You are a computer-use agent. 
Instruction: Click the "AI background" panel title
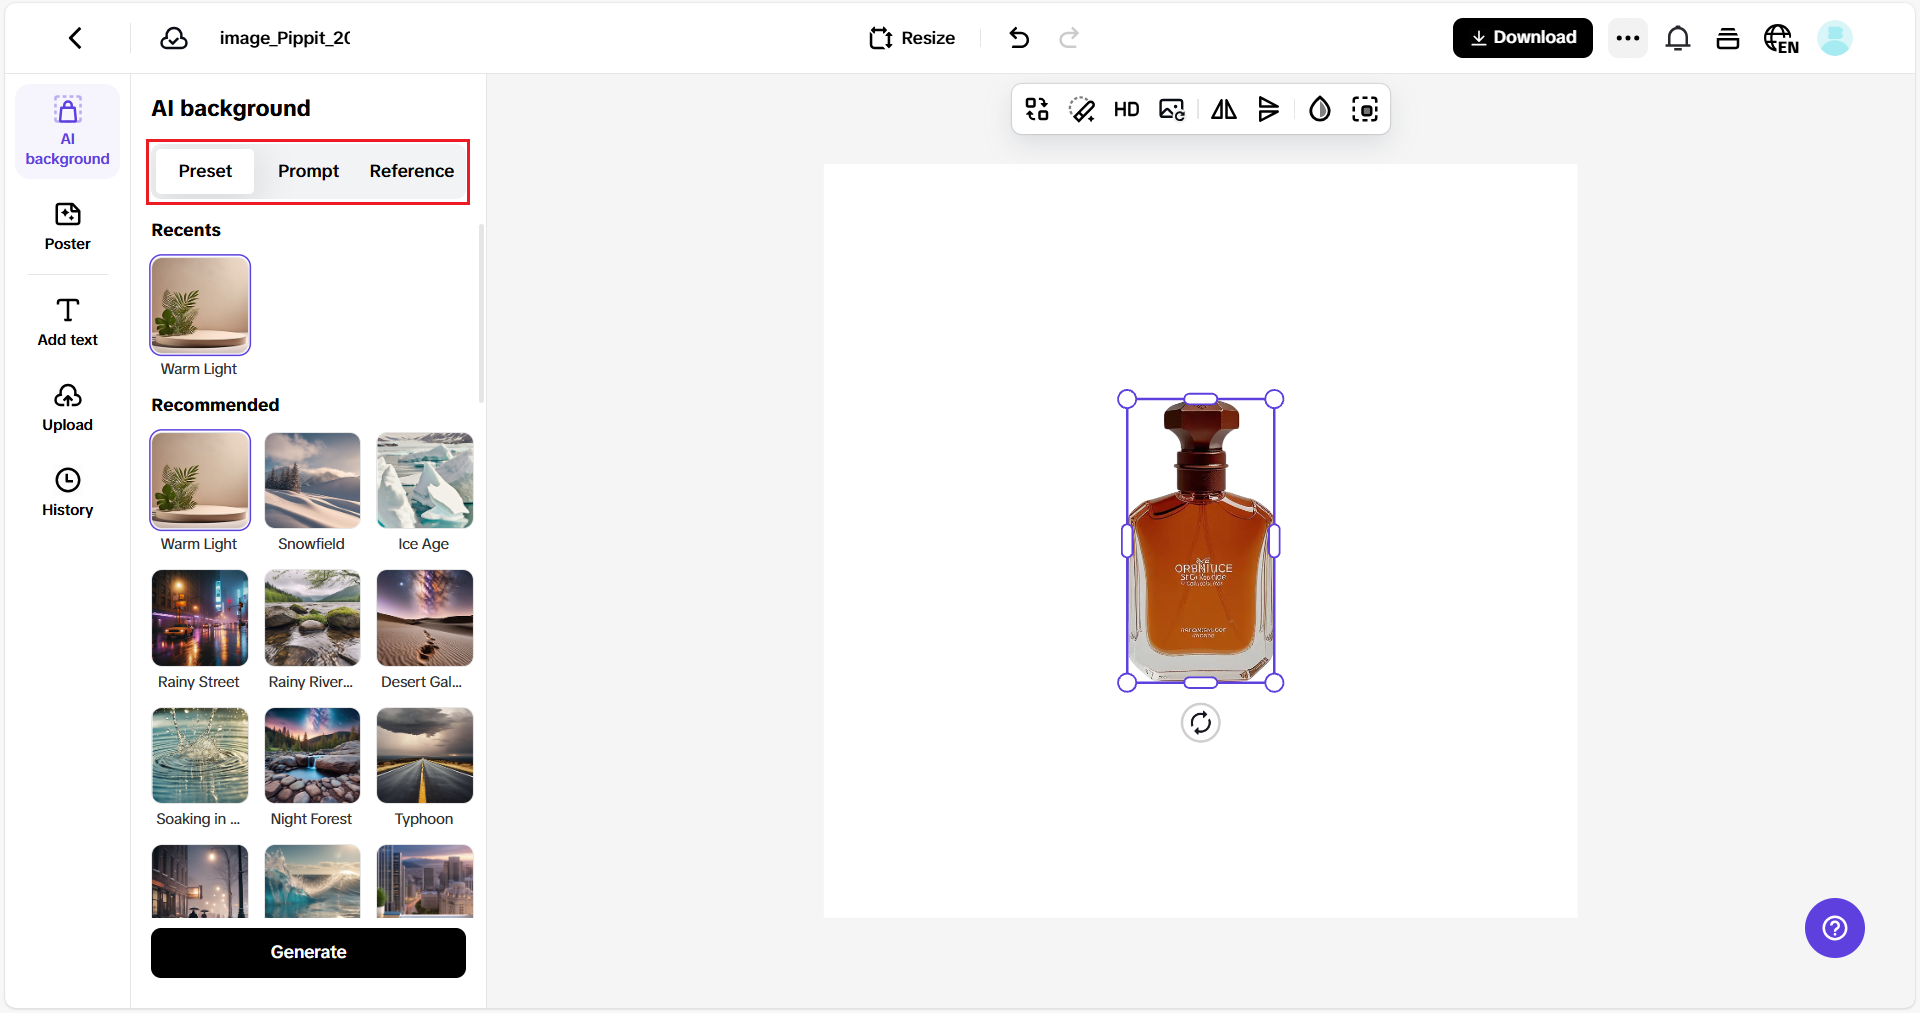(x=231, y=108)
